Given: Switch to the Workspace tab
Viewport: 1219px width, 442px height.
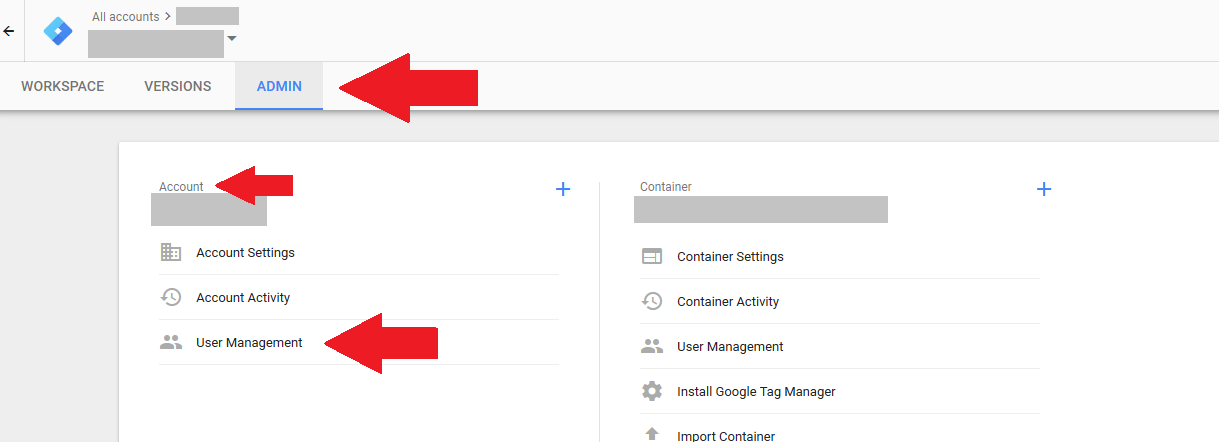Looking at the screenshot, I should point(63,86).
